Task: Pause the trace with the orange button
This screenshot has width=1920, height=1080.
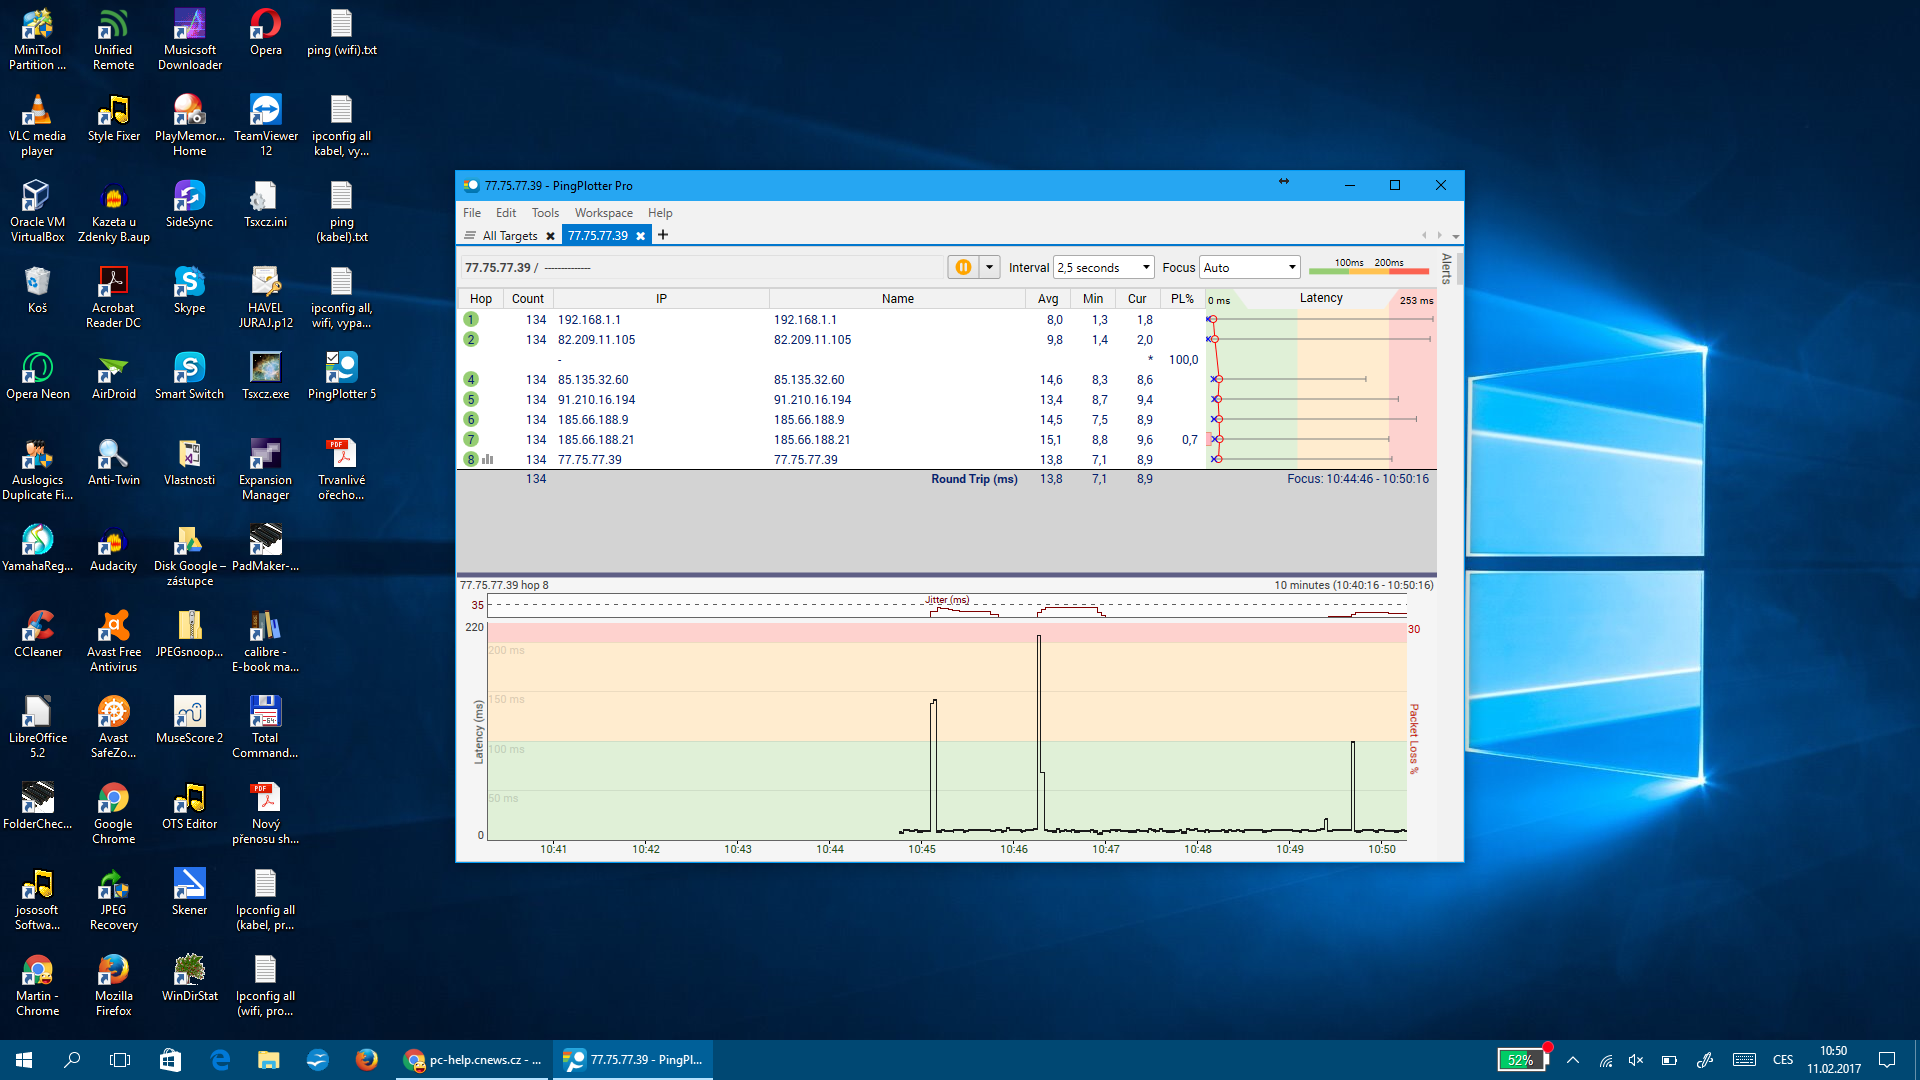Action: click(962, 267)
